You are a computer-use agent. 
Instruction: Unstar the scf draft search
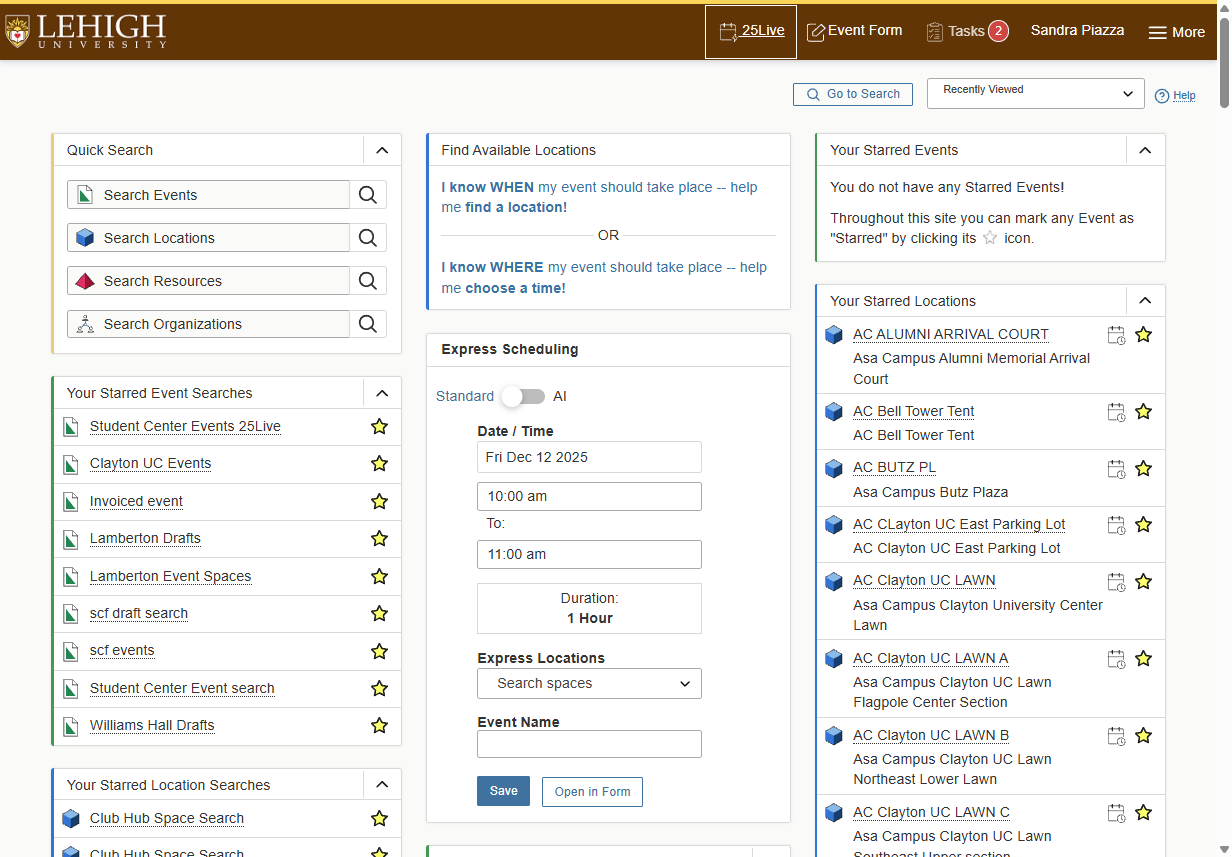(x=379, y=613)
